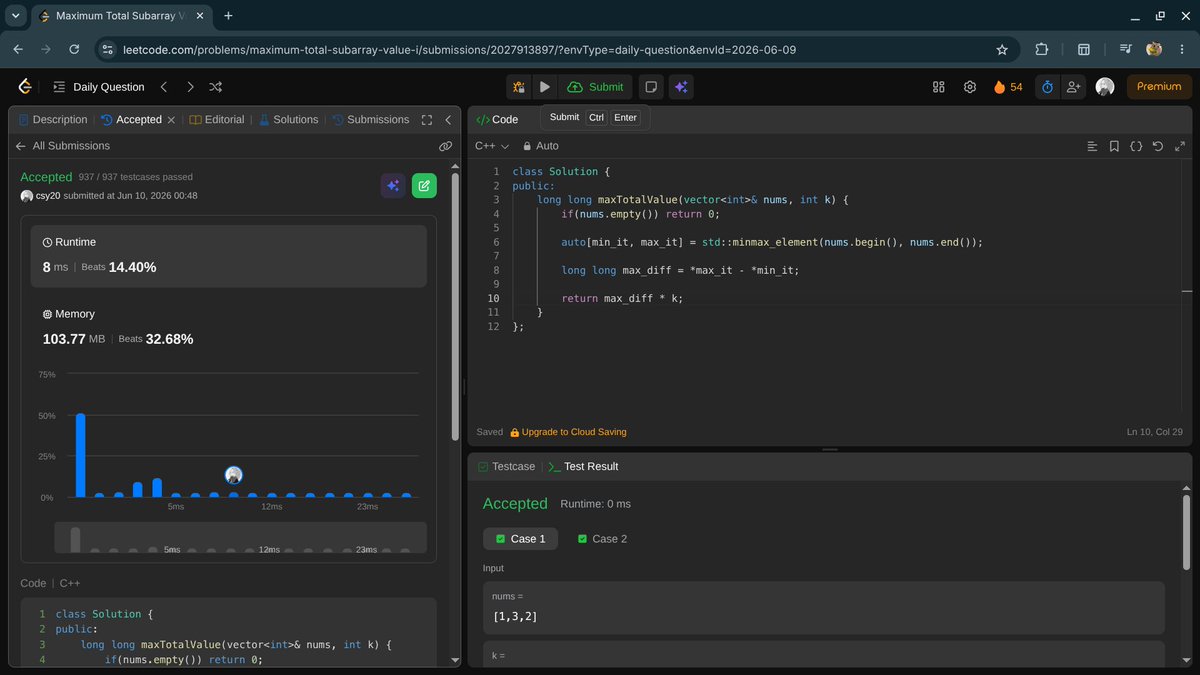Click Upgrade to Cloud Saving link
The width and height of the screenshot is (1200, 675).
tap(568, 432)
